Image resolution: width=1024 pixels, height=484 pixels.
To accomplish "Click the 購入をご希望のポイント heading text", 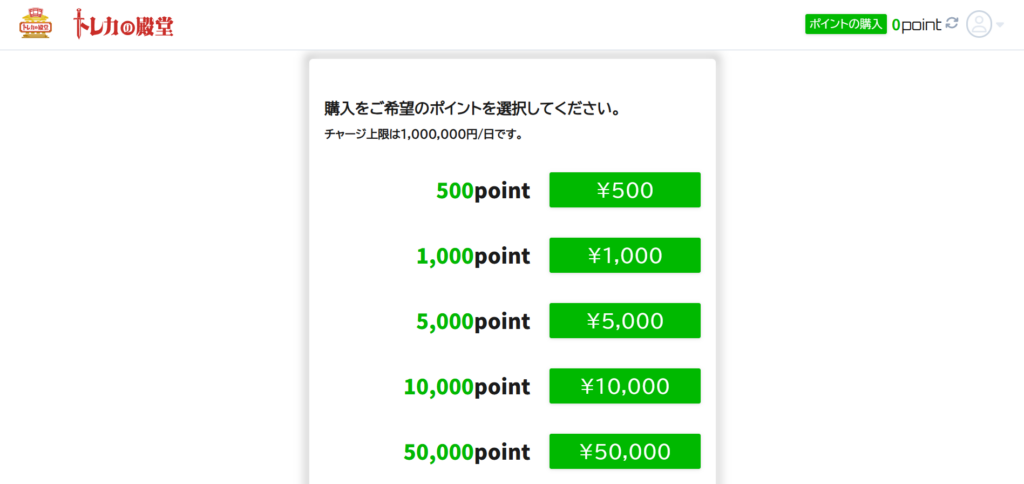I will click(472, 108).
